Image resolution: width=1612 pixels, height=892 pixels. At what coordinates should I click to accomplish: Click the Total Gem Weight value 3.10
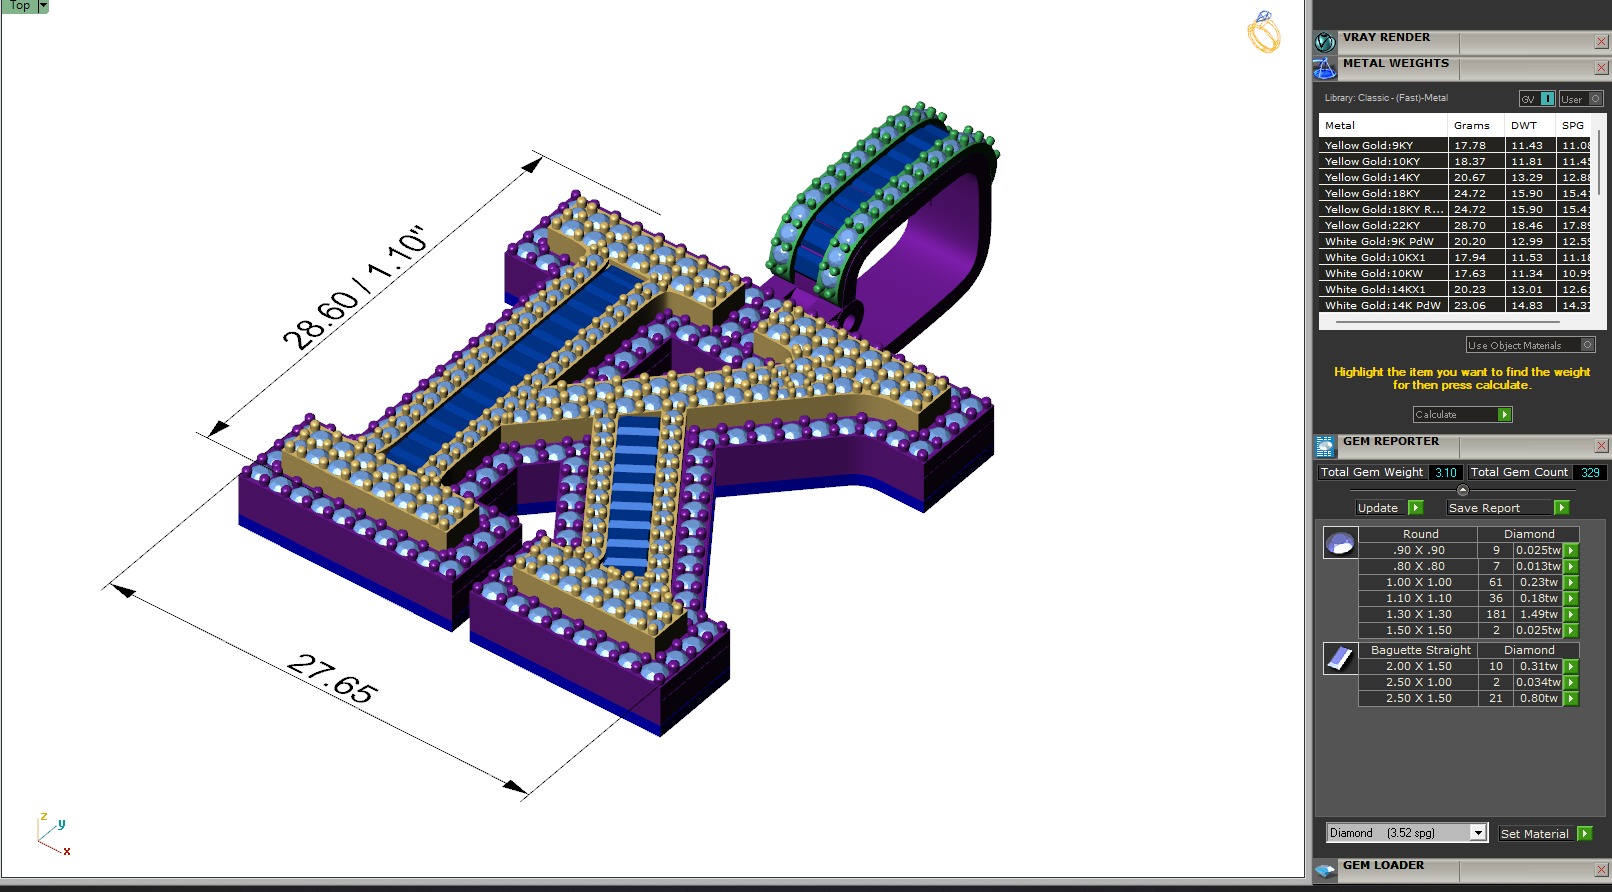pyautogui.click(x=1445, y=472)
